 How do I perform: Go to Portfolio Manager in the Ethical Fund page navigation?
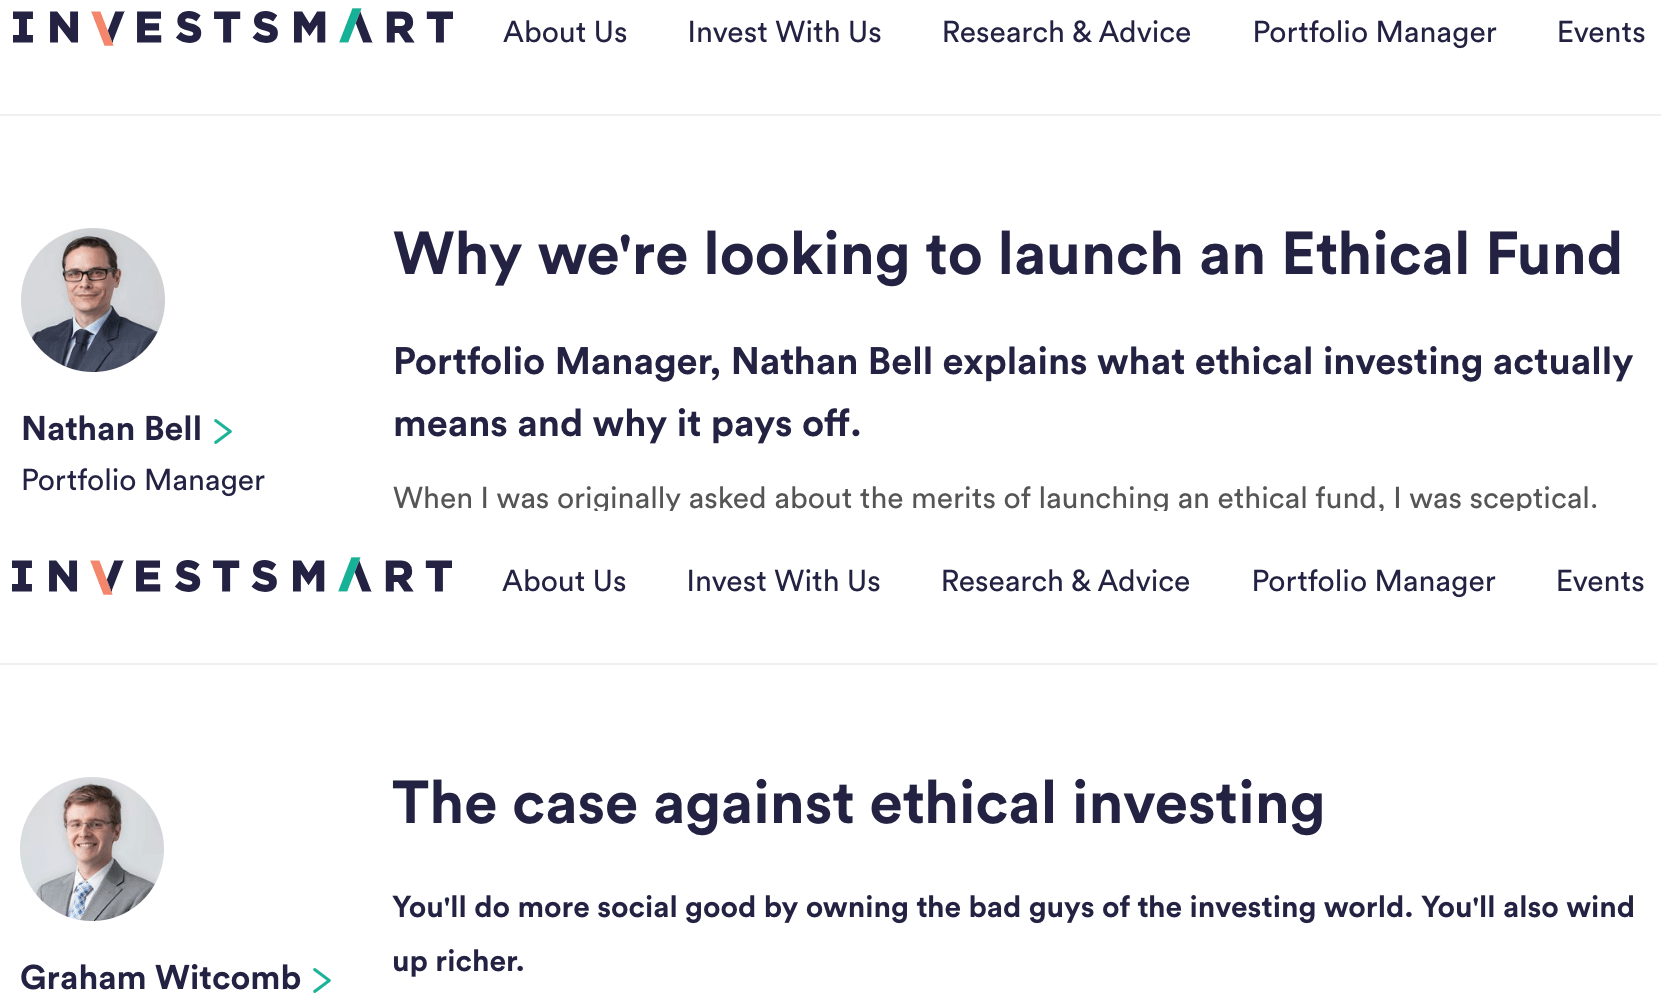coord(1374,32)
